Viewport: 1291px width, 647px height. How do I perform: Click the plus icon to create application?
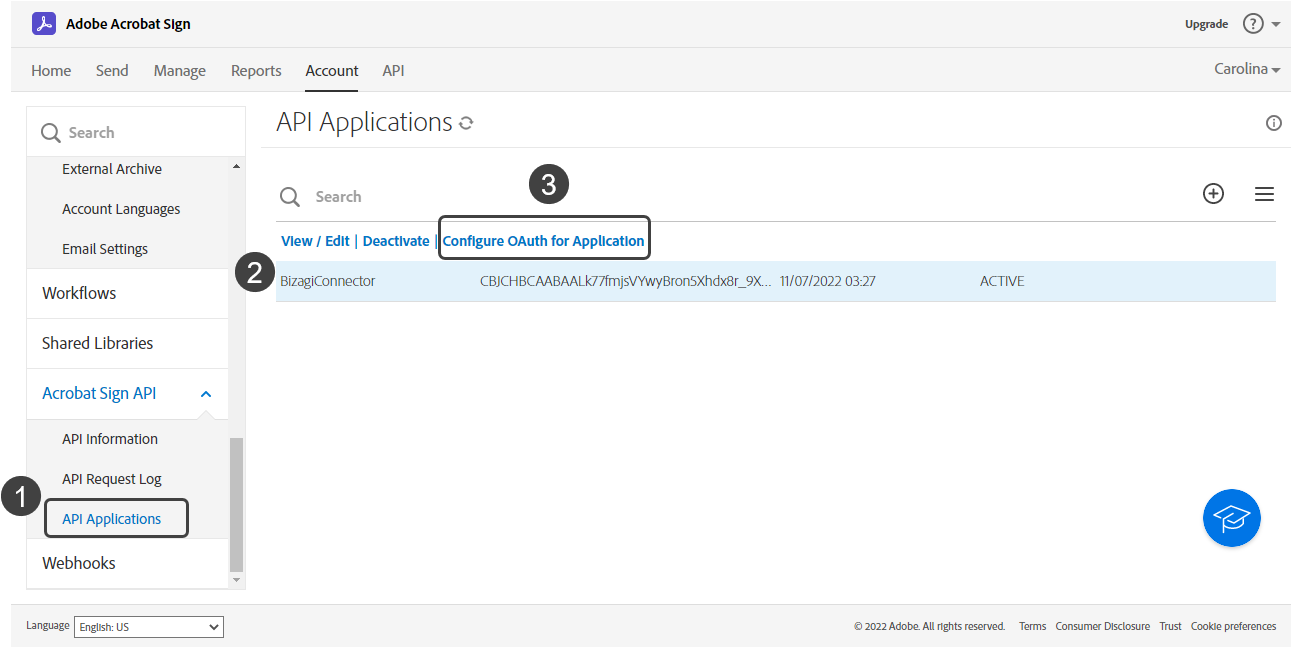[1213, 194]
